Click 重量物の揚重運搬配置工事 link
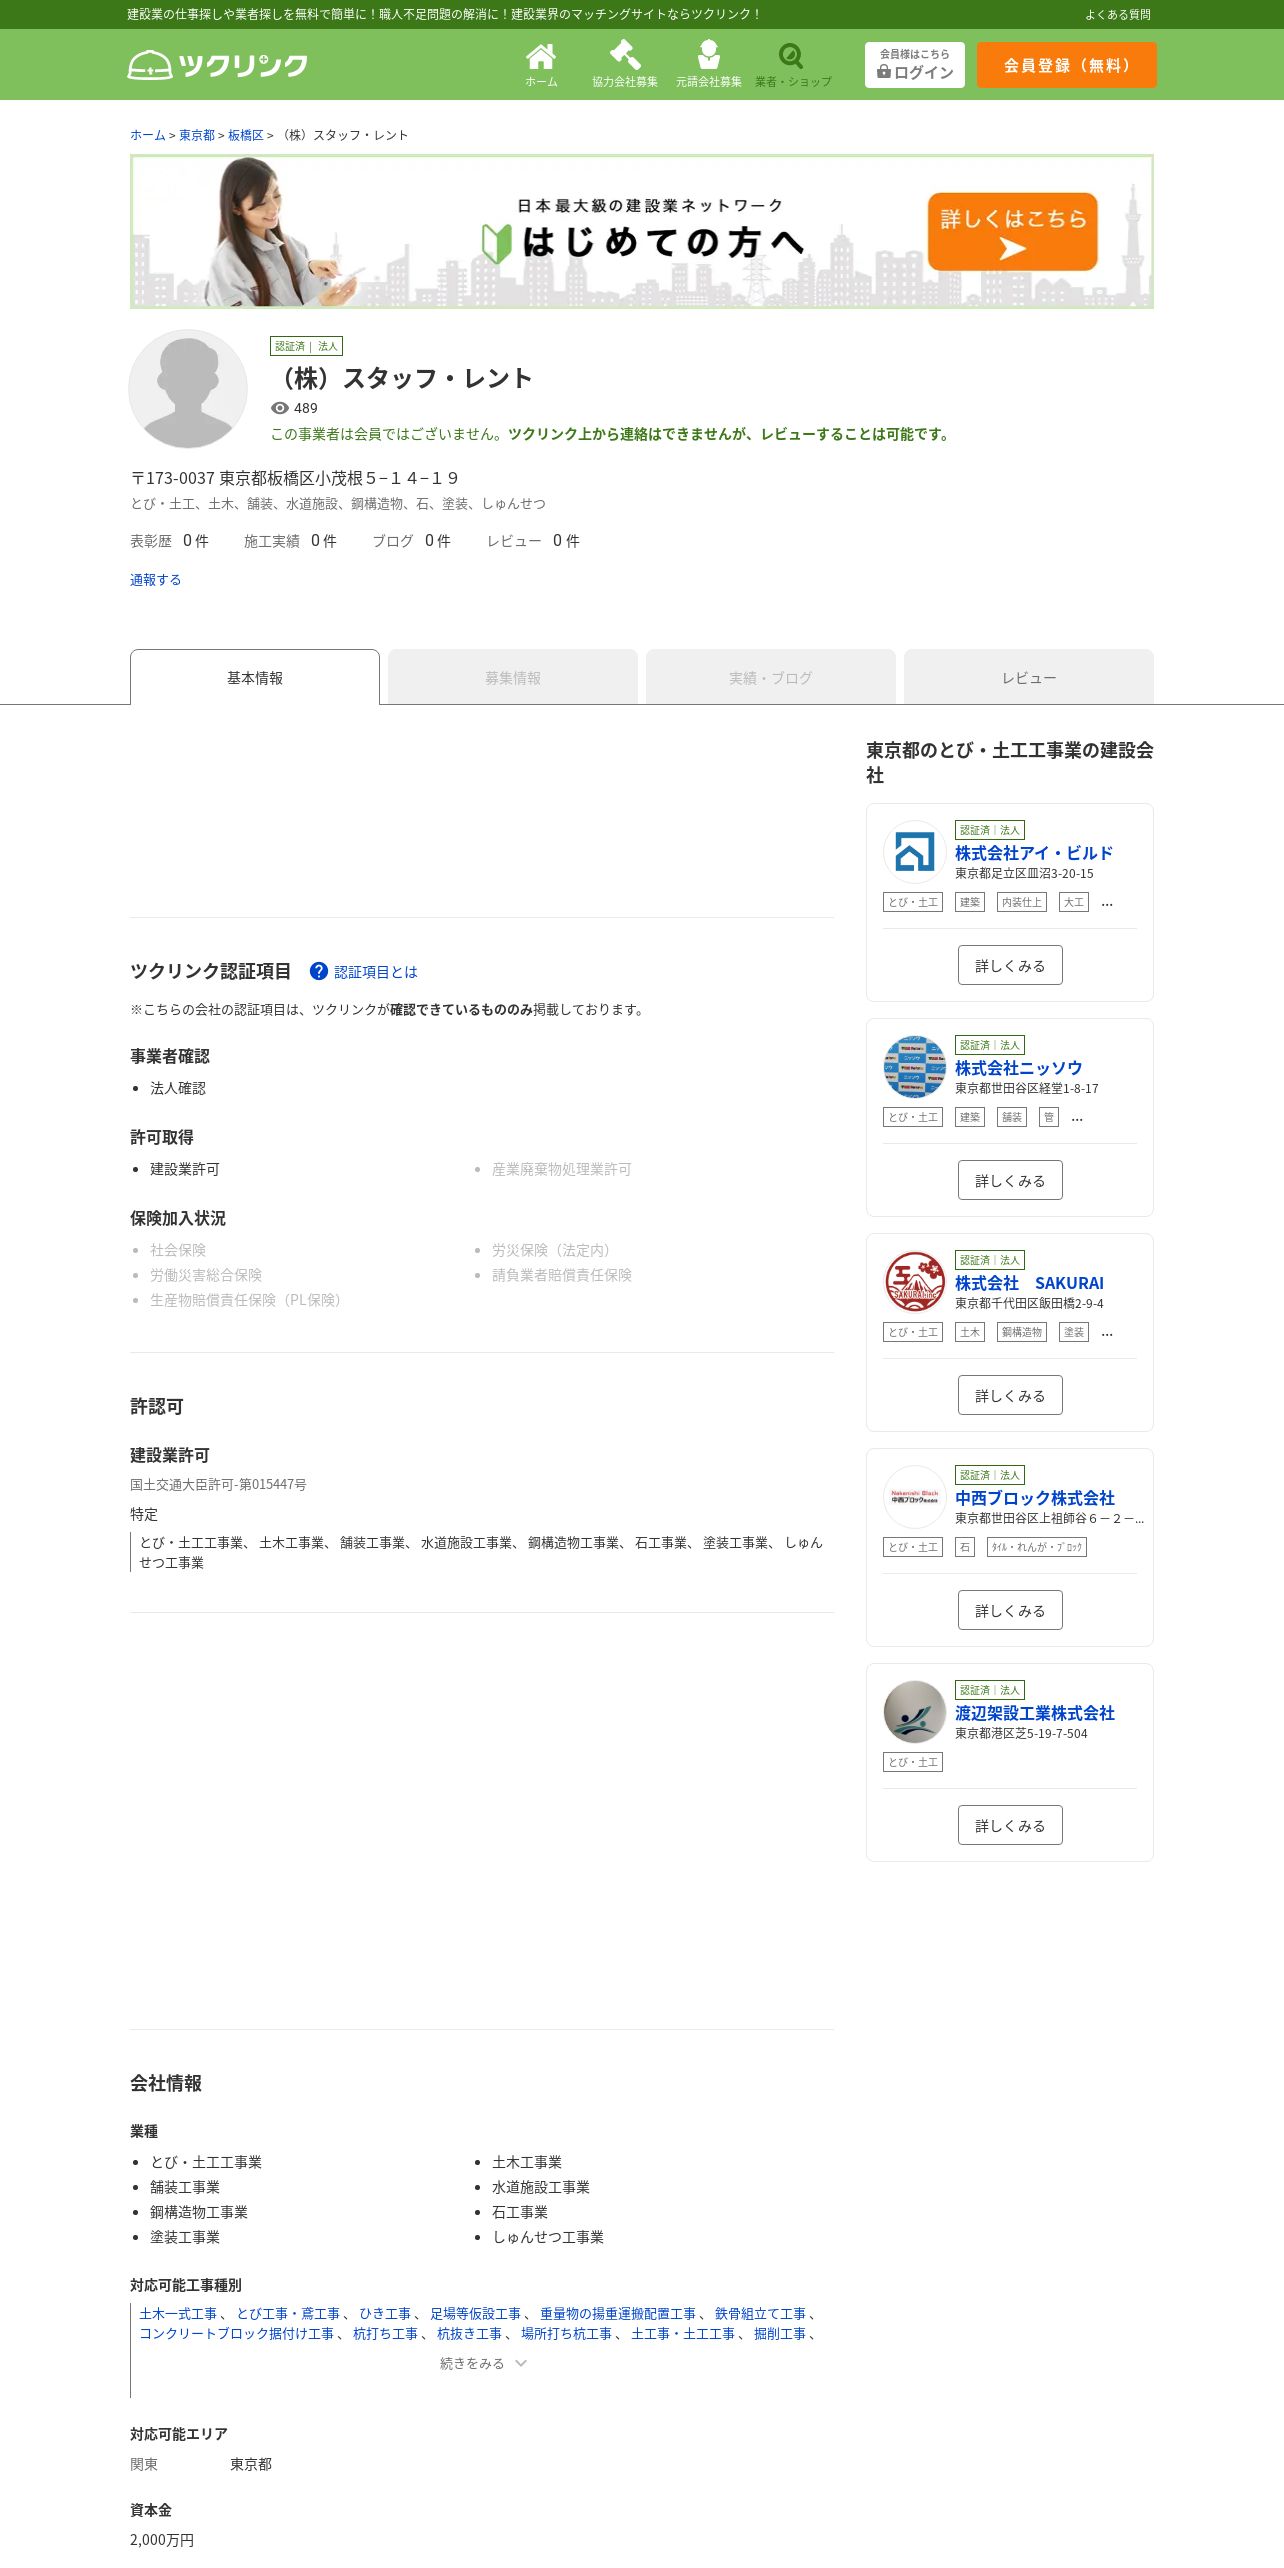Screen dimensions: 1284x2568 618,2314
